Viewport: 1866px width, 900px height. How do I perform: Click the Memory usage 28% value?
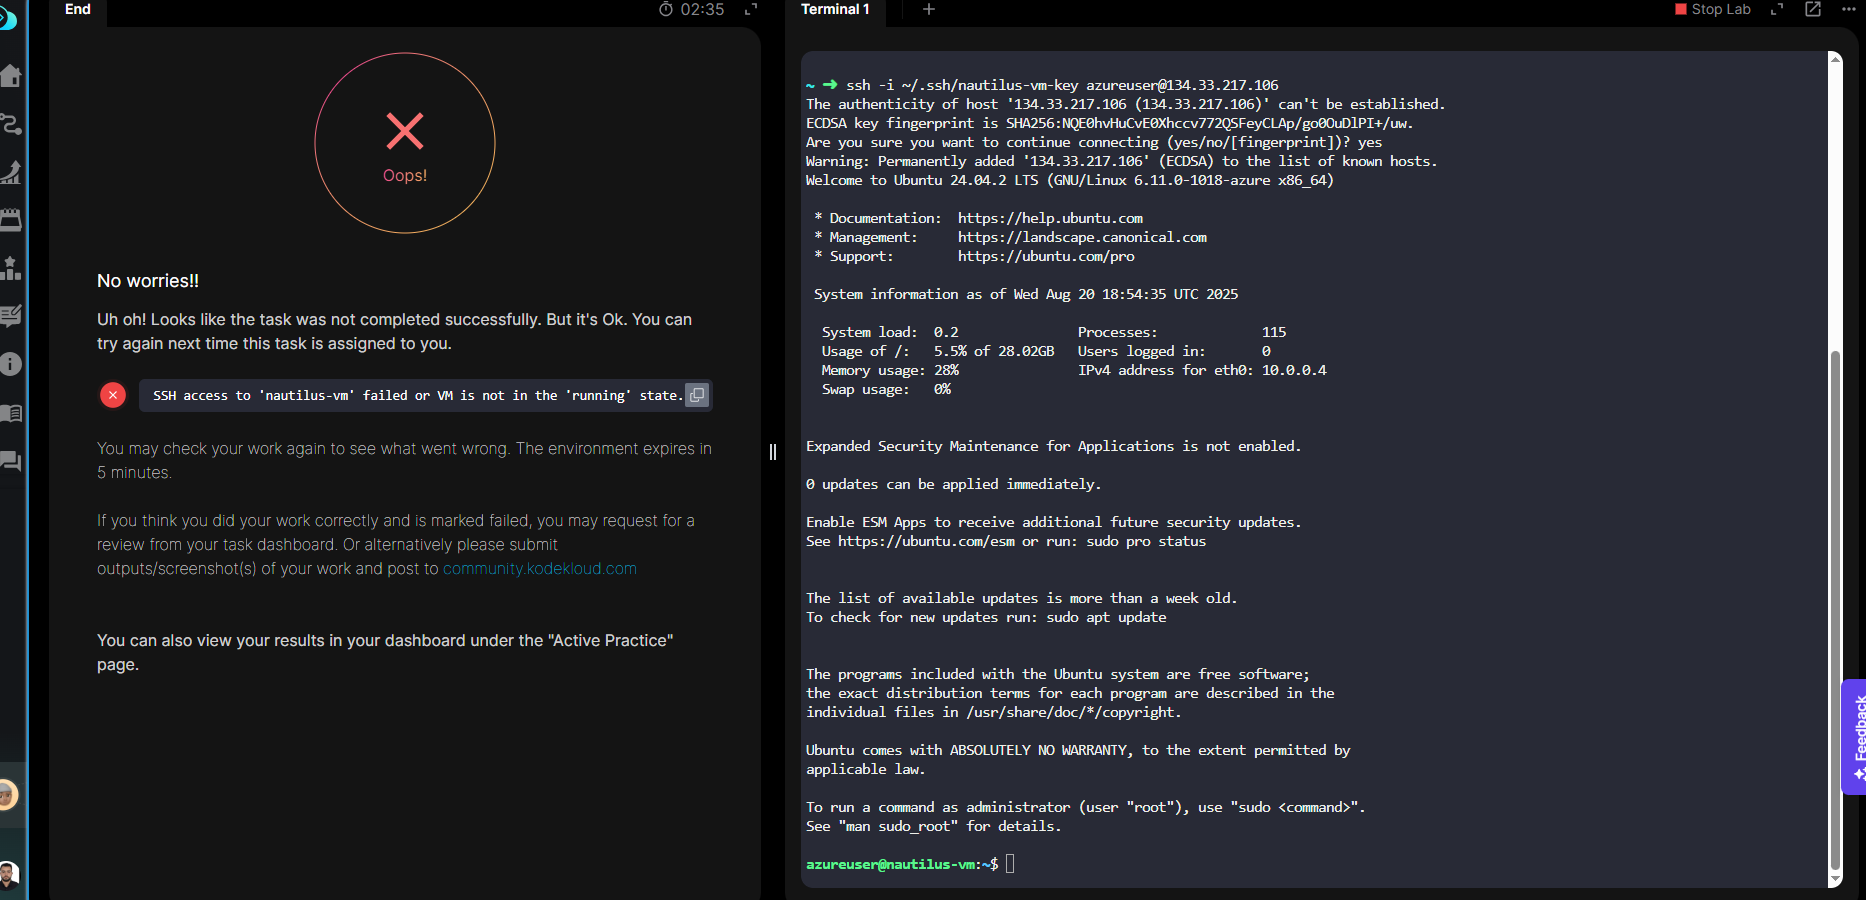(x=946, y=370)
